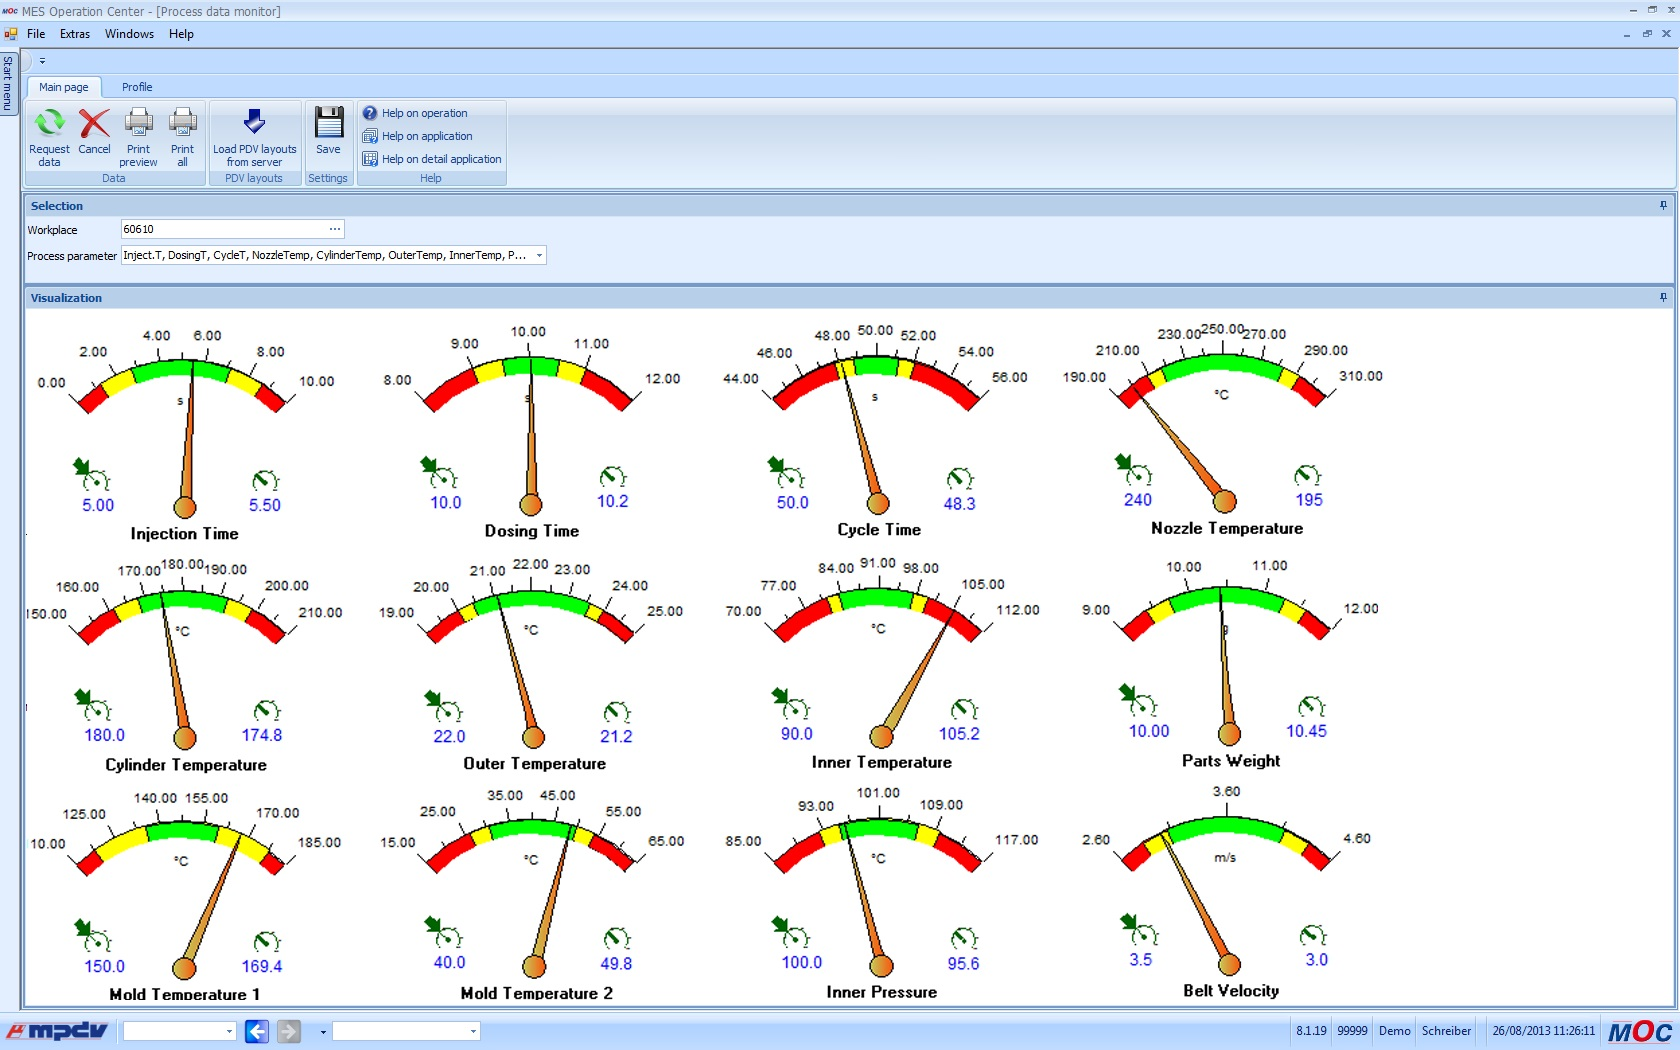
Task: Pin the Selection panel
Action: coord(1663,205)
